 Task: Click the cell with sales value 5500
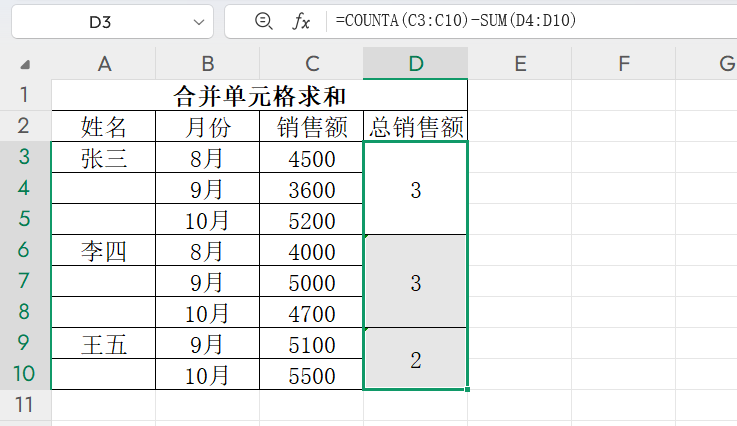pos(311,375)
